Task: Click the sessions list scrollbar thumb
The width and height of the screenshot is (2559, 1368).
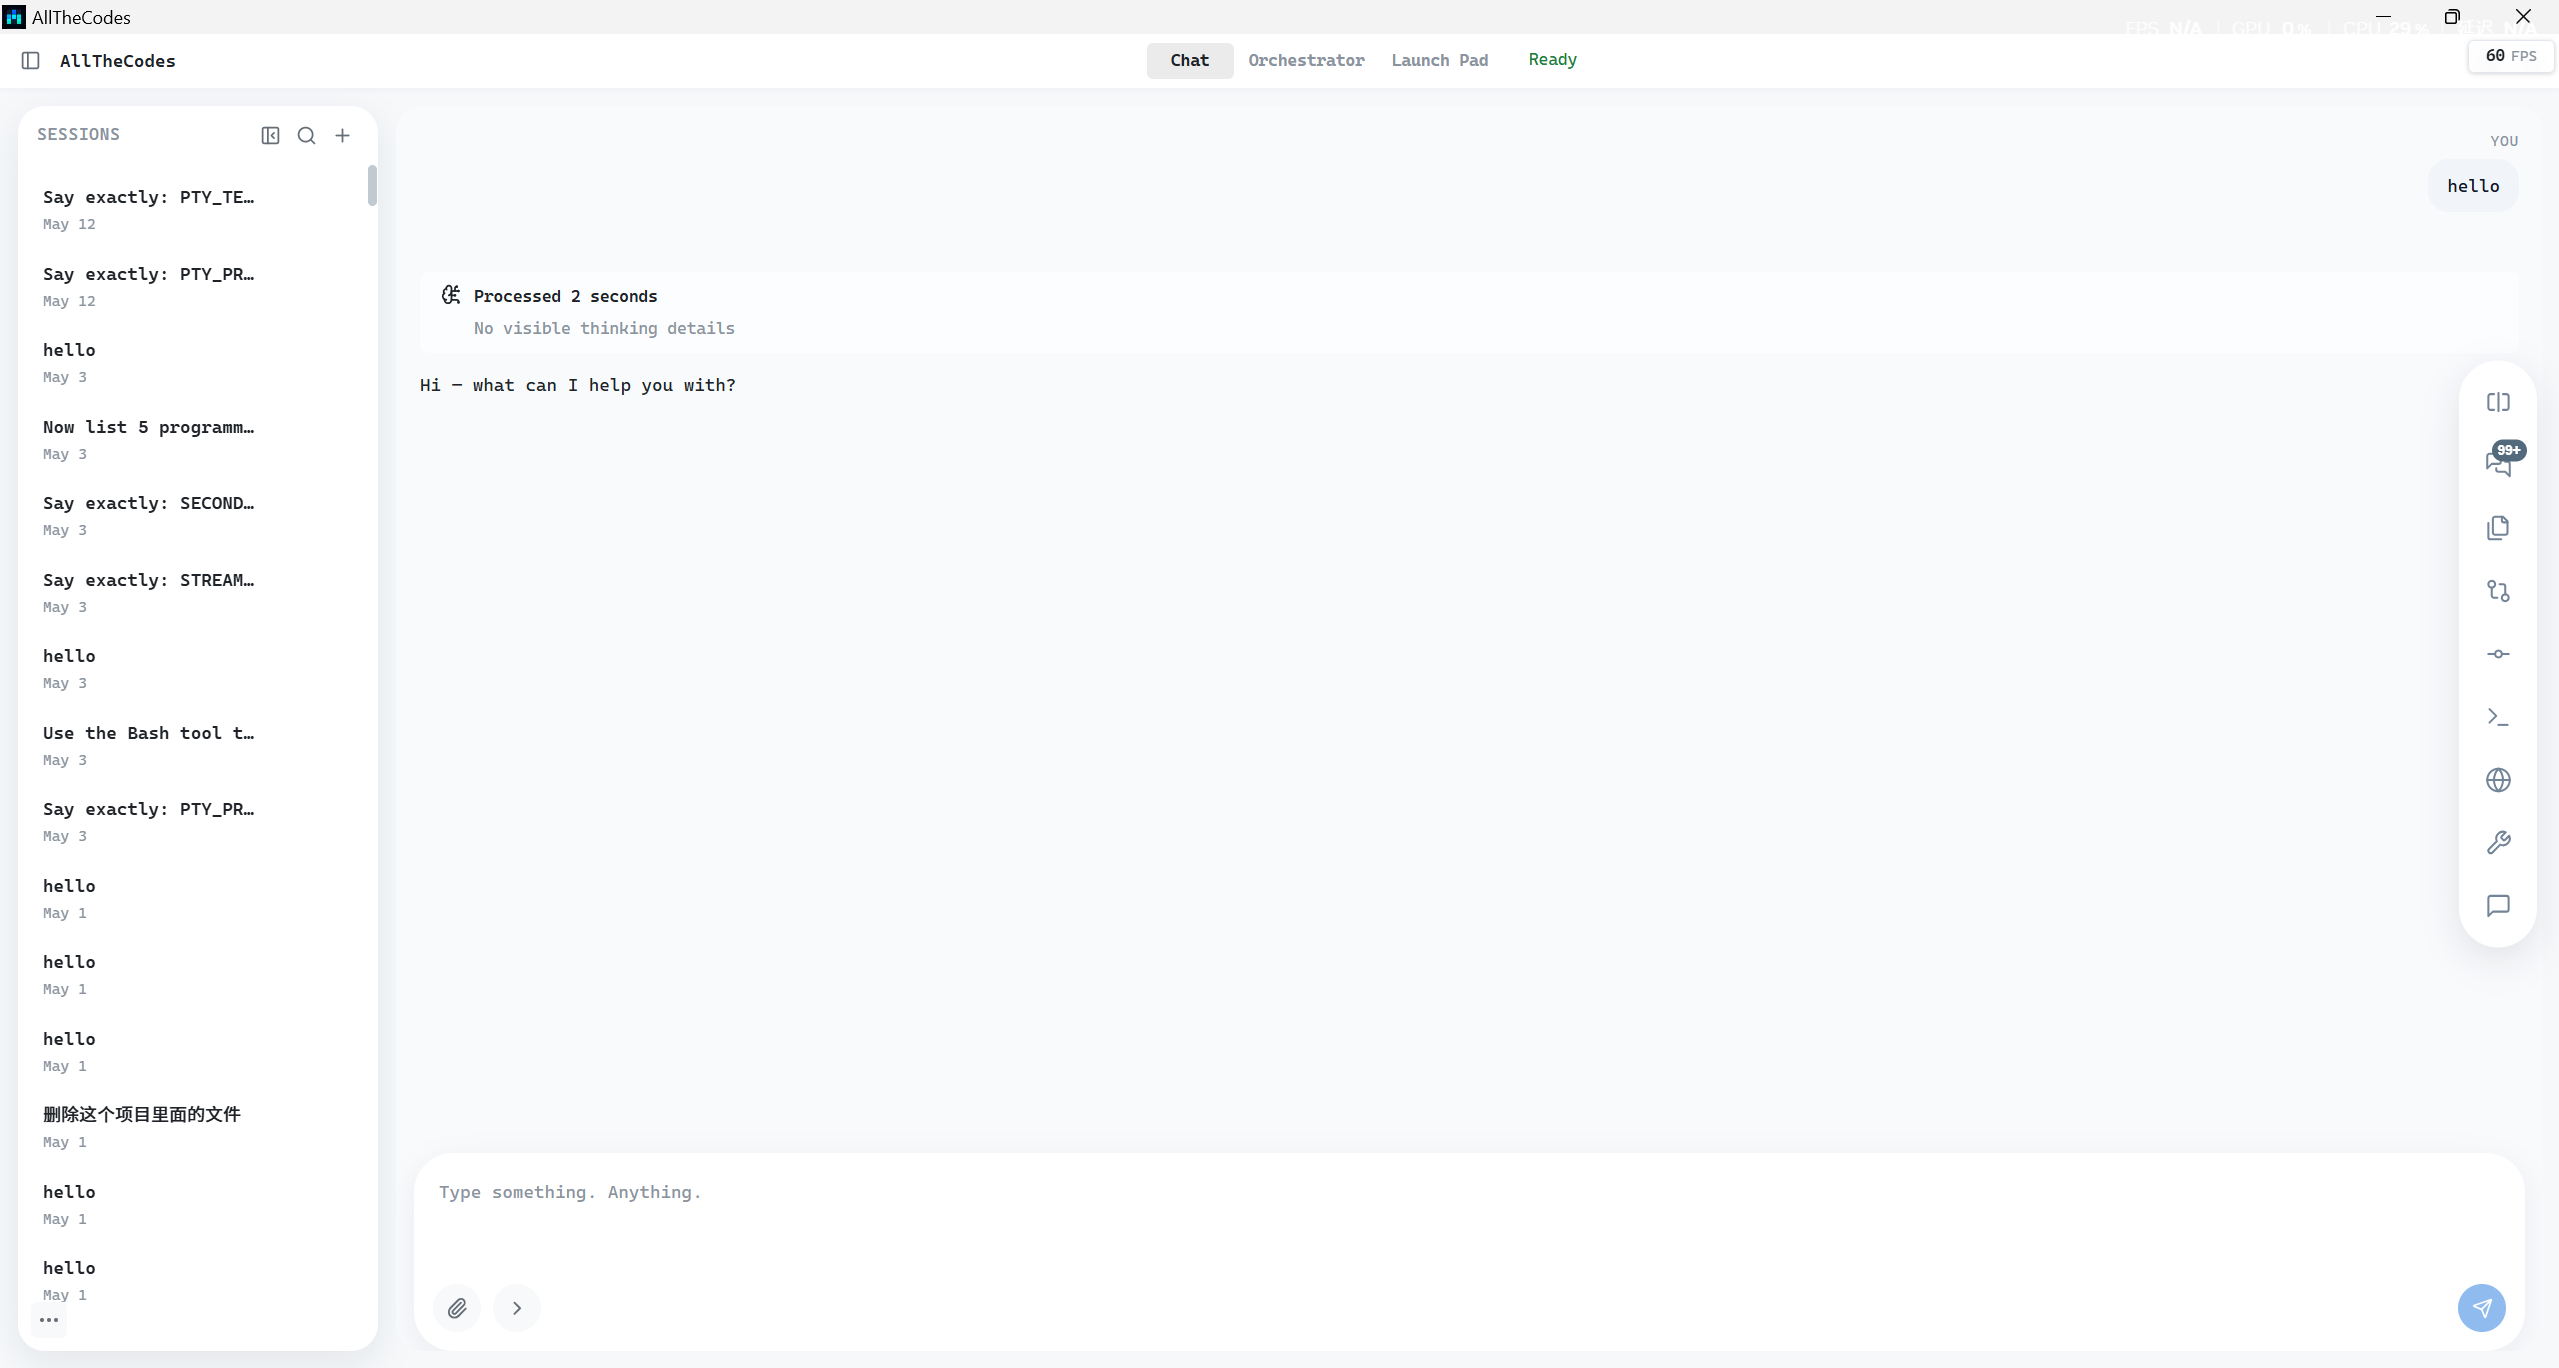Action: point(372,186)
